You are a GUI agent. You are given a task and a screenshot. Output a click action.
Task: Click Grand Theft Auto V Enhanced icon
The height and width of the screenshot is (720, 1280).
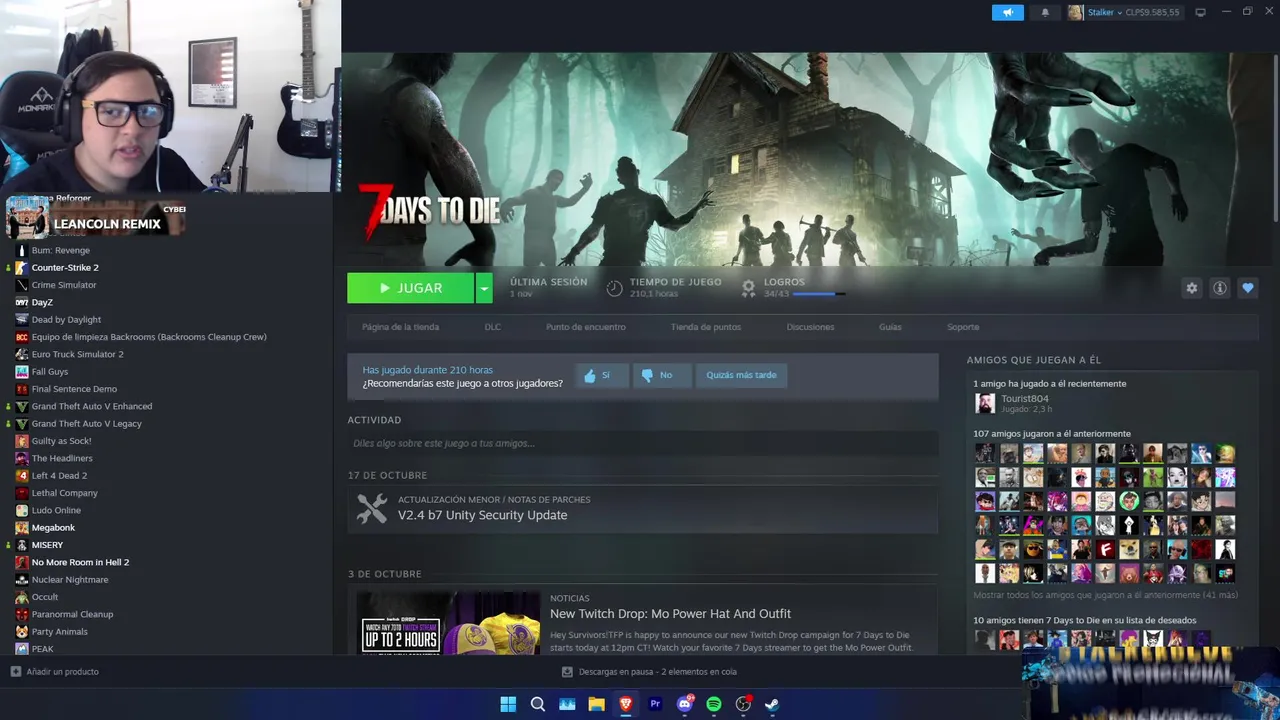tap(22, 406)
